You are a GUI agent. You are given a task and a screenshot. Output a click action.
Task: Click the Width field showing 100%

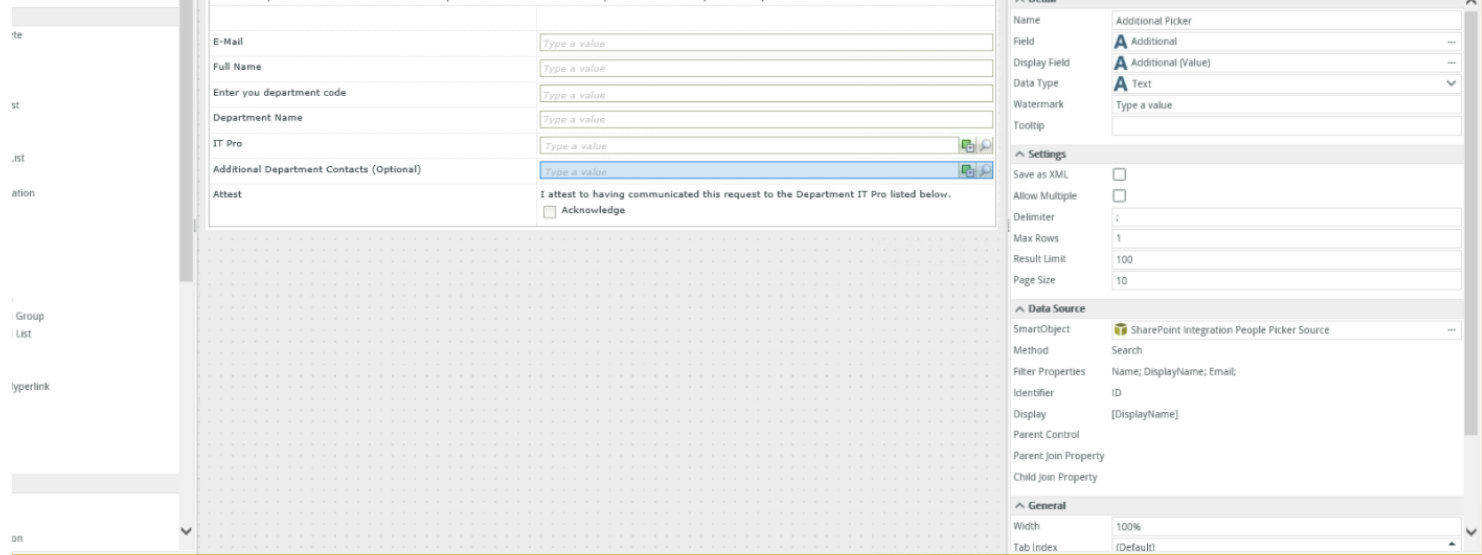tap(1287, 525)
